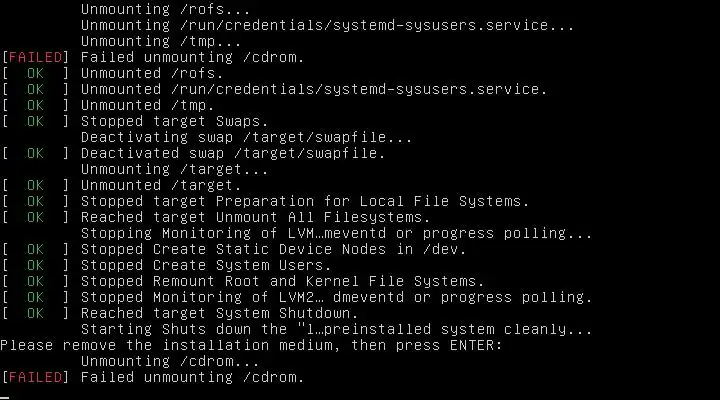
Task: Click the last FAILED status at bottom
Action: (35, 377)
